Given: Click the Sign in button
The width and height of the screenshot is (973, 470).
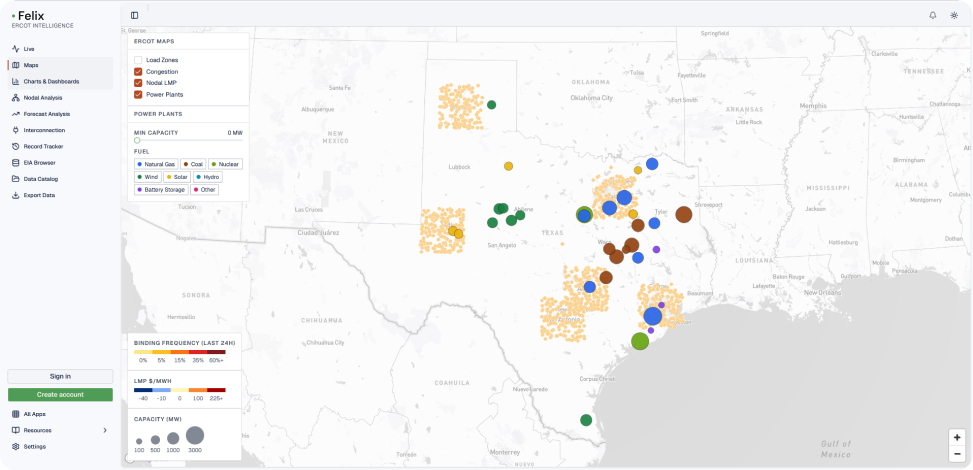Looking at the screenshot, I should pyautogui.click(x=60, y=376).
